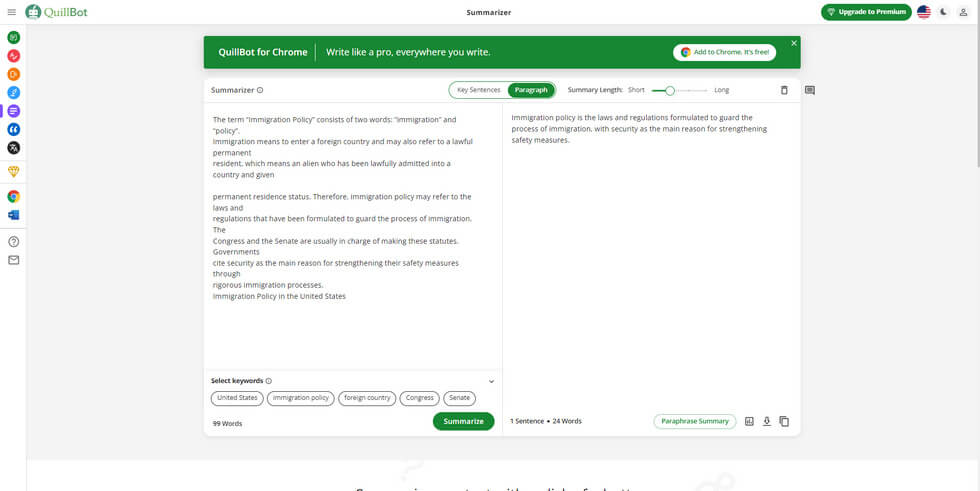Open the Translator tool in the sidebar
This screenshot has width=980, height=491.
coord(14,148)
